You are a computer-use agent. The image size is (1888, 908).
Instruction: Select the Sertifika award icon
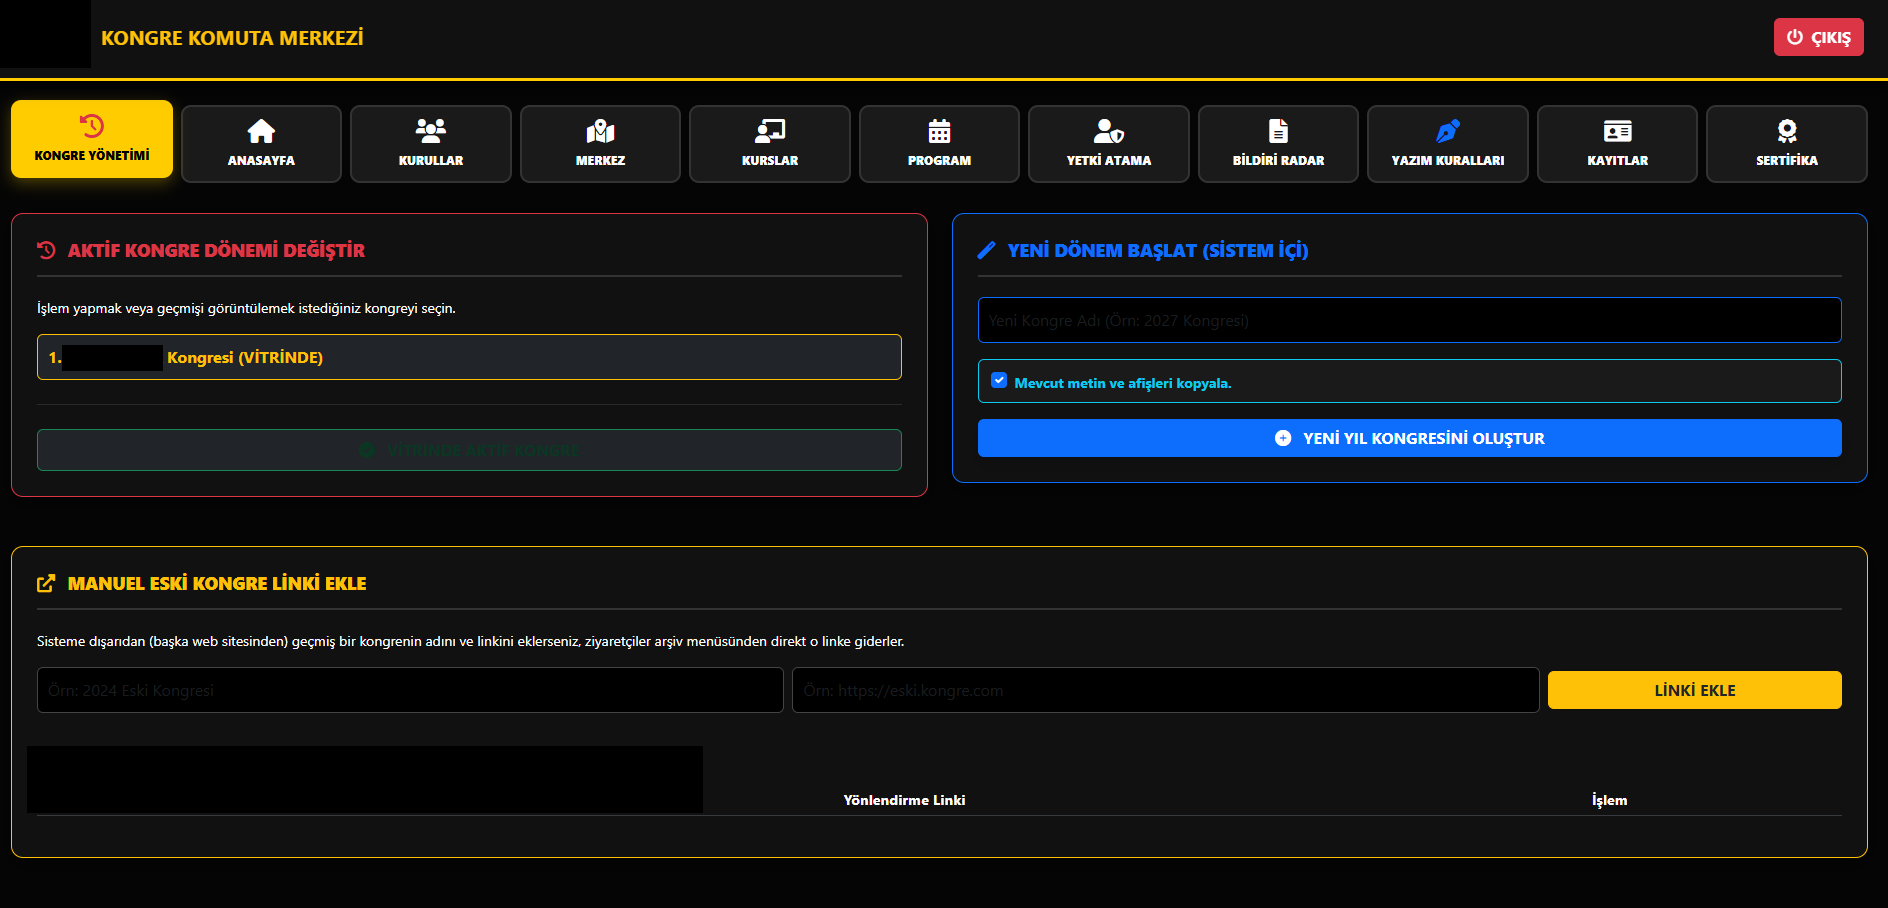[1786, 131]
